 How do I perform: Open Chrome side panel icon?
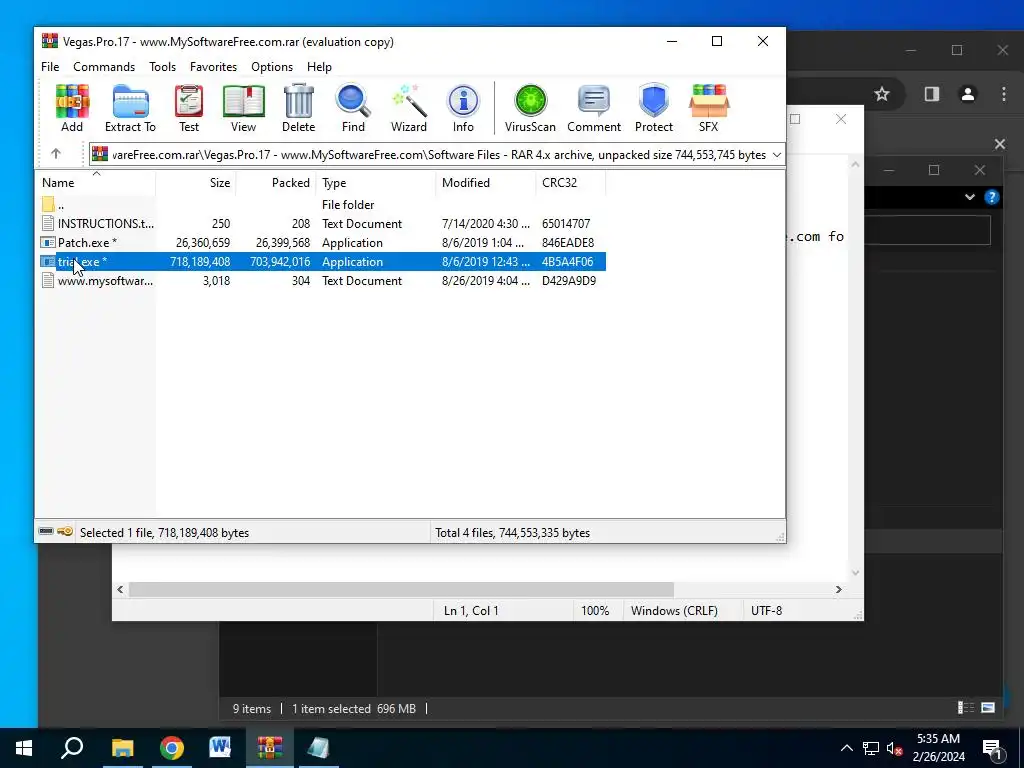tap(932, 94)
